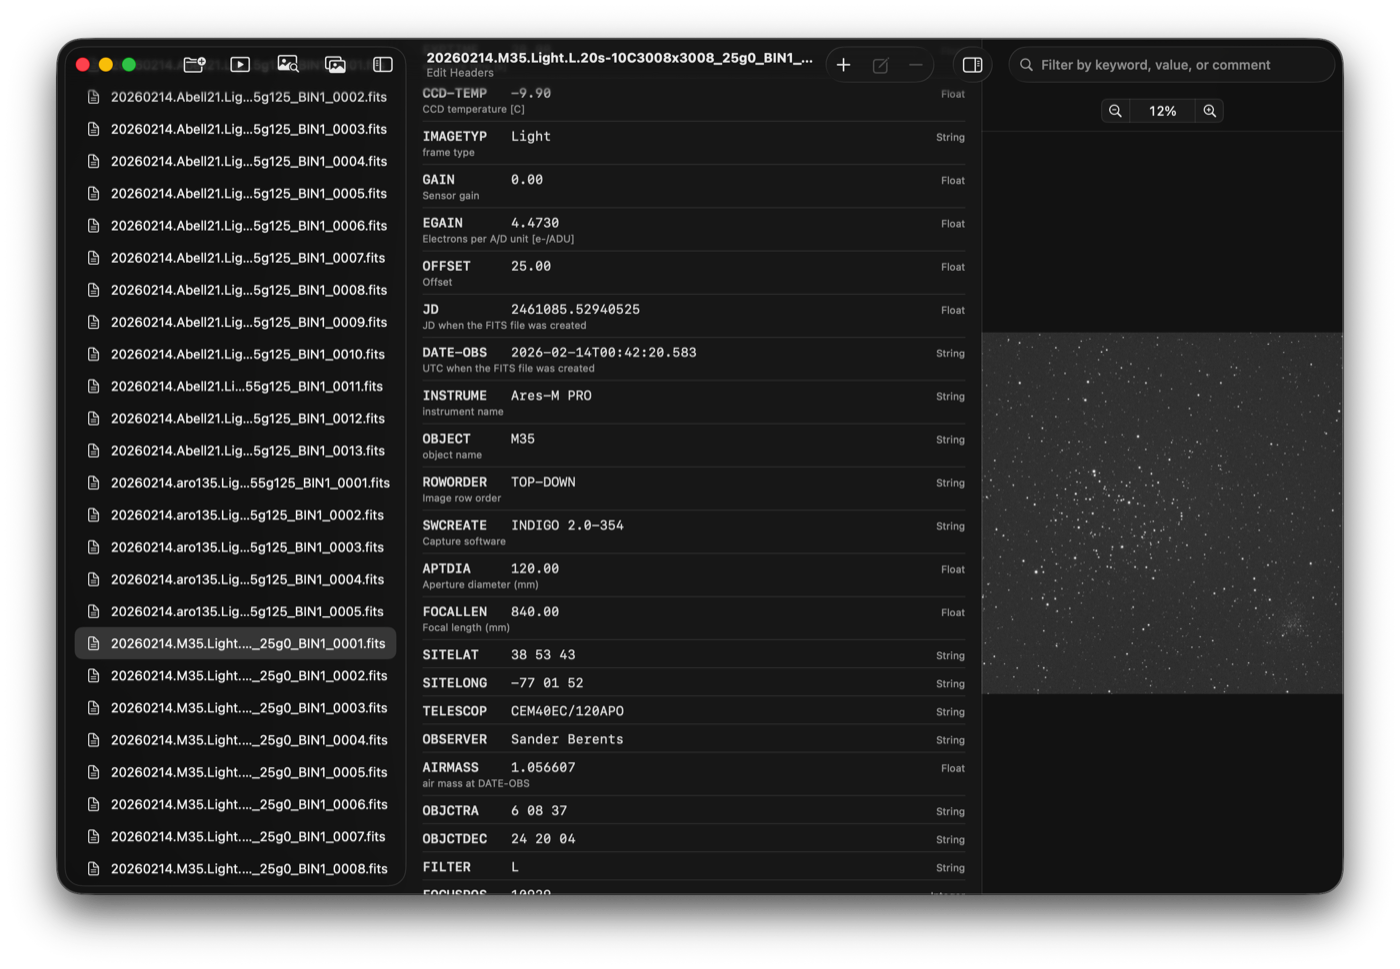Select file M35.Light BIN1_0006.fits
The height and width of the screenshot is (969, 1400).
click(236, 804)
